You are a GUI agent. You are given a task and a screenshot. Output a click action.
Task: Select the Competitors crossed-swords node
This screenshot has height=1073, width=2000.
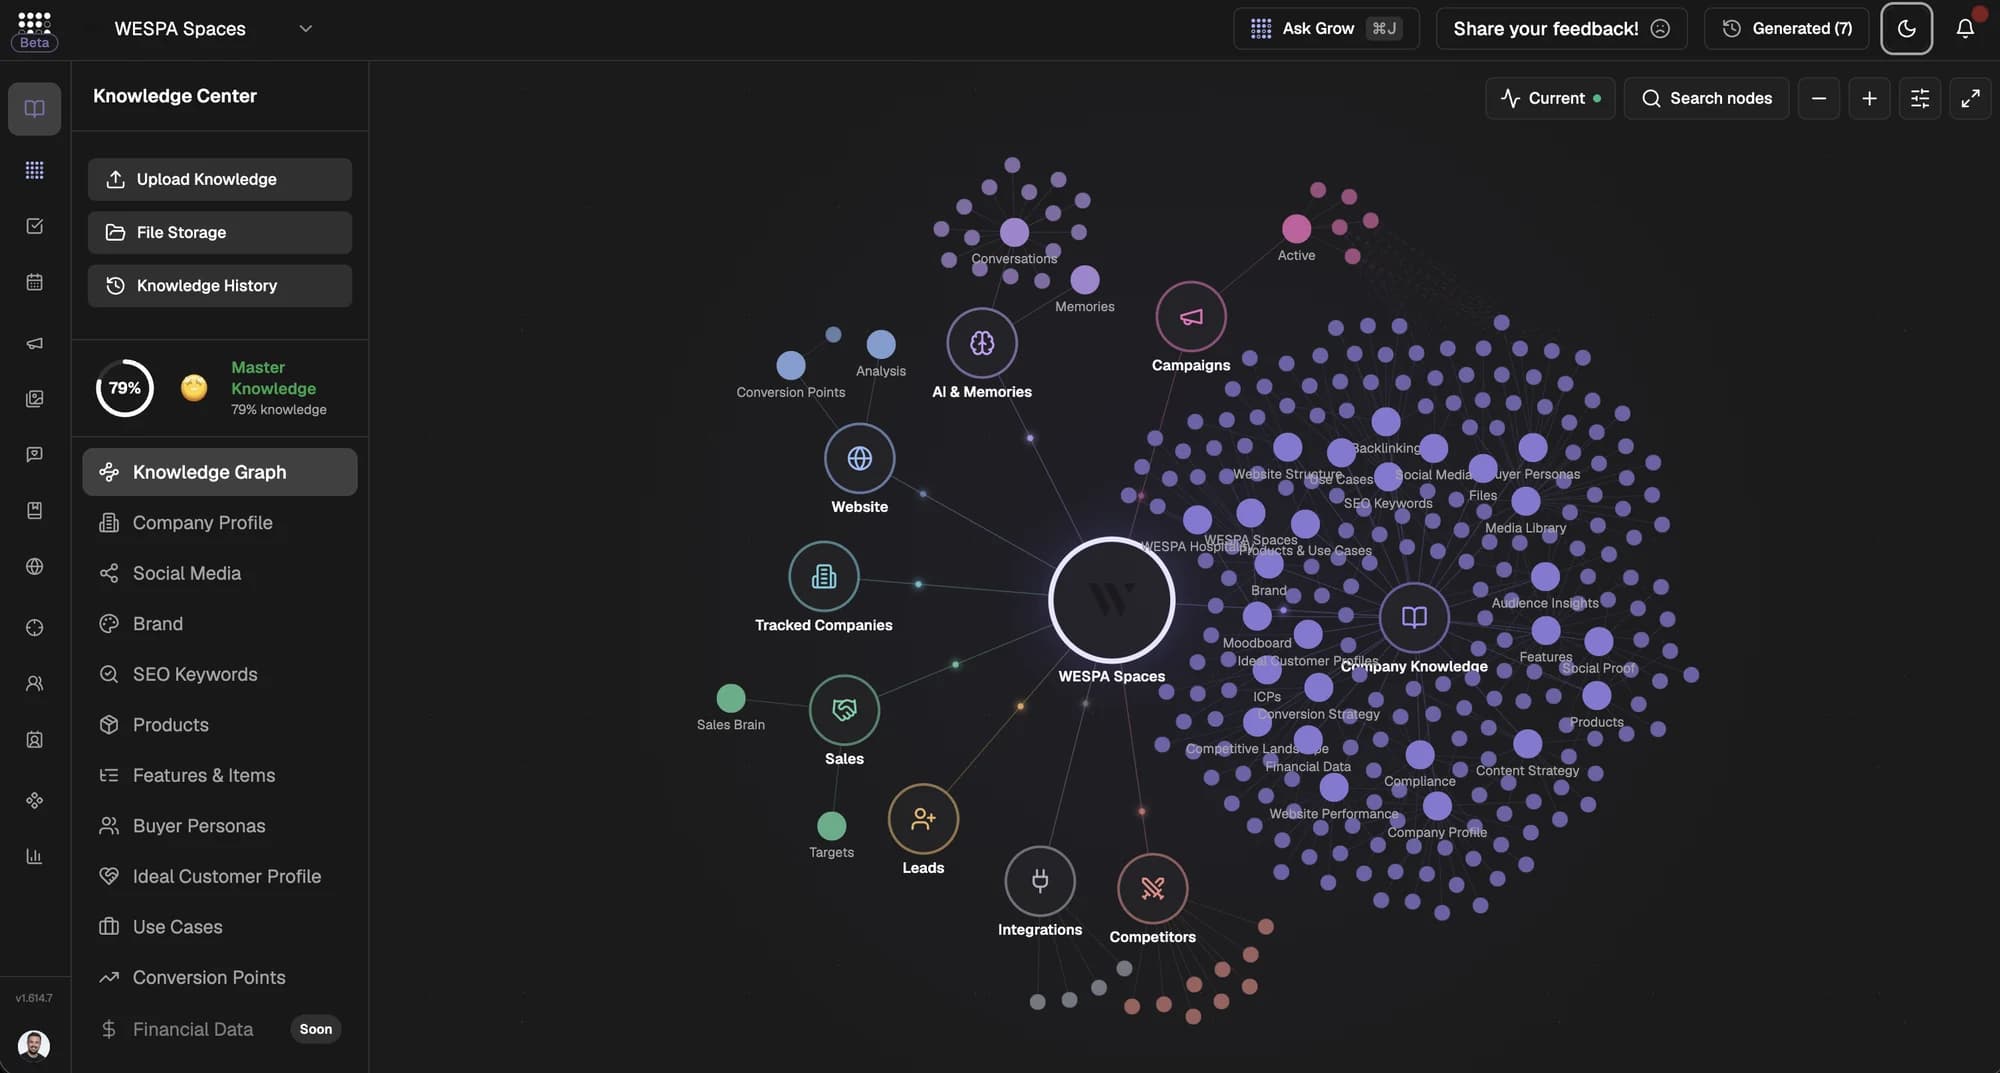pyautogui.click(x=1152, y=888)
